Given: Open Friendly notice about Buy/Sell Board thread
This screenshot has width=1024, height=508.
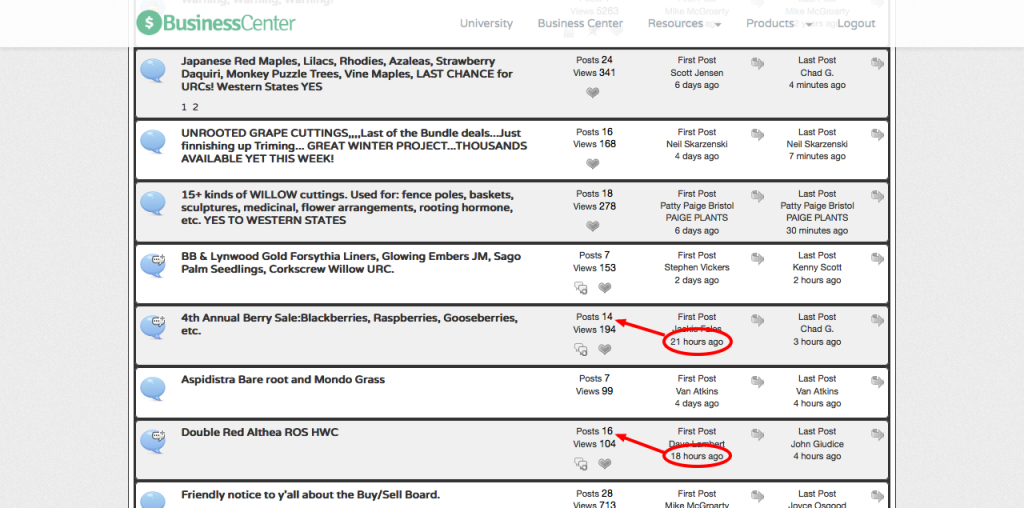Looking at the screenshot, I should click(310, 494).
